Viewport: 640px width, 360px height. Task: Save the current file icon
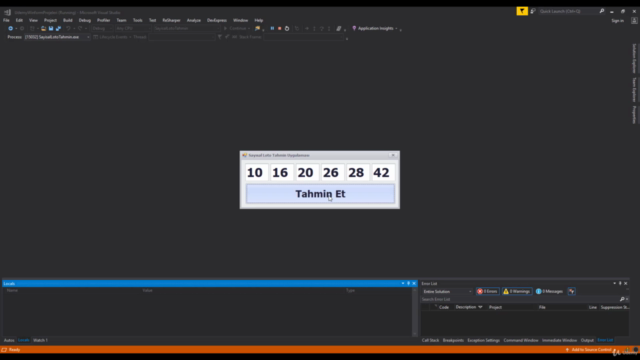tap(51, 29)
